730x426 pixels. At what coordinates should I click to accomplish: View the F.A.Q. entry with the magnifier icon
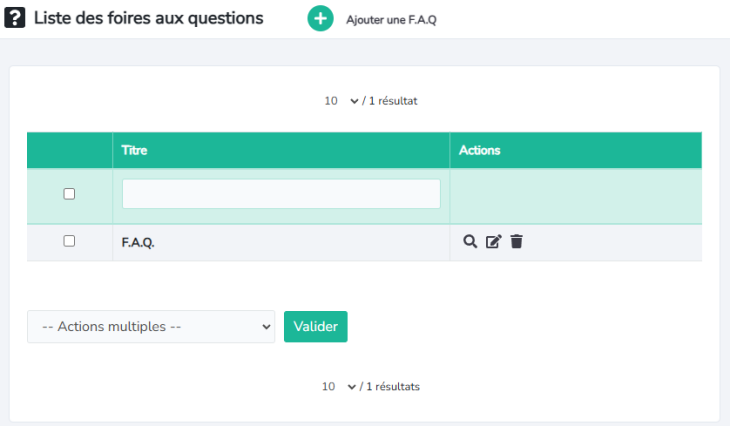(470, 241)
